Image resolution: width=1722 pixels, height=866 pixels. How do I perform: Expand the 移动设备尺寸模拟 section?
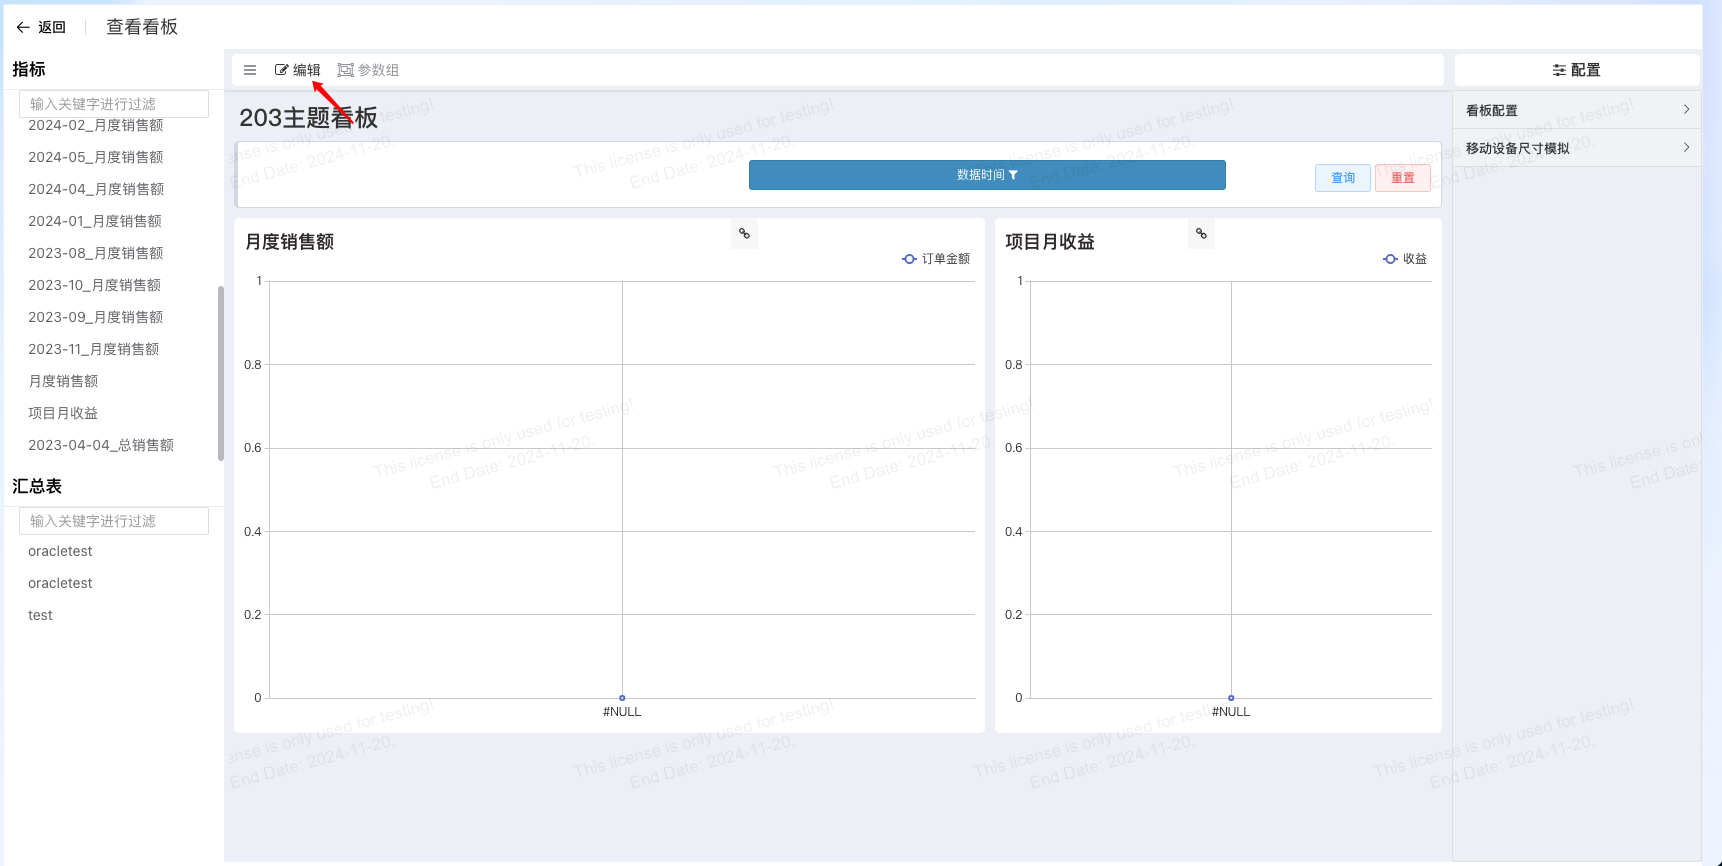[1576, 148]
